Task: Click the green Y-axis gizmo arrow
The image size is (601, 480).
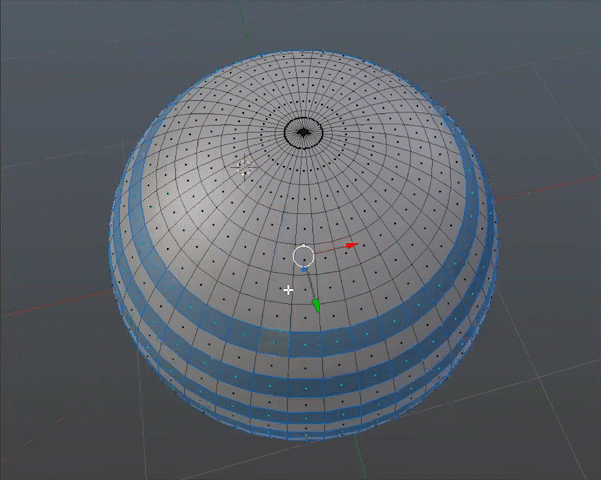Action: [x=316, y=306]
